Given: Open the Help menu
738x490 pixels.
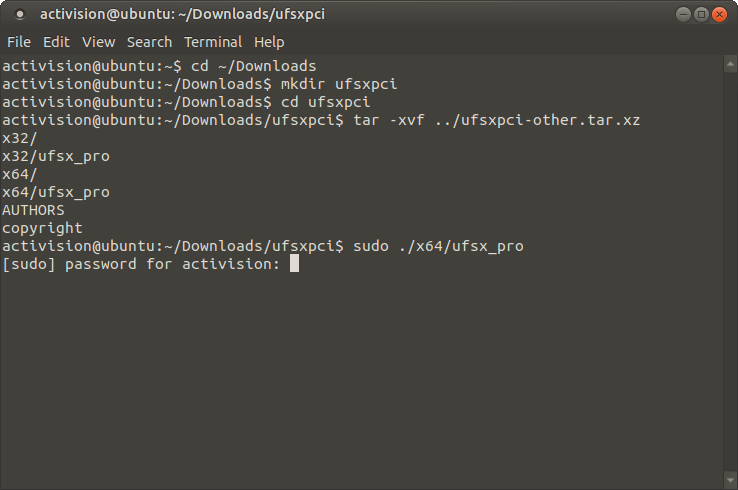Looking at the screenshot, I should click(269, 42).
